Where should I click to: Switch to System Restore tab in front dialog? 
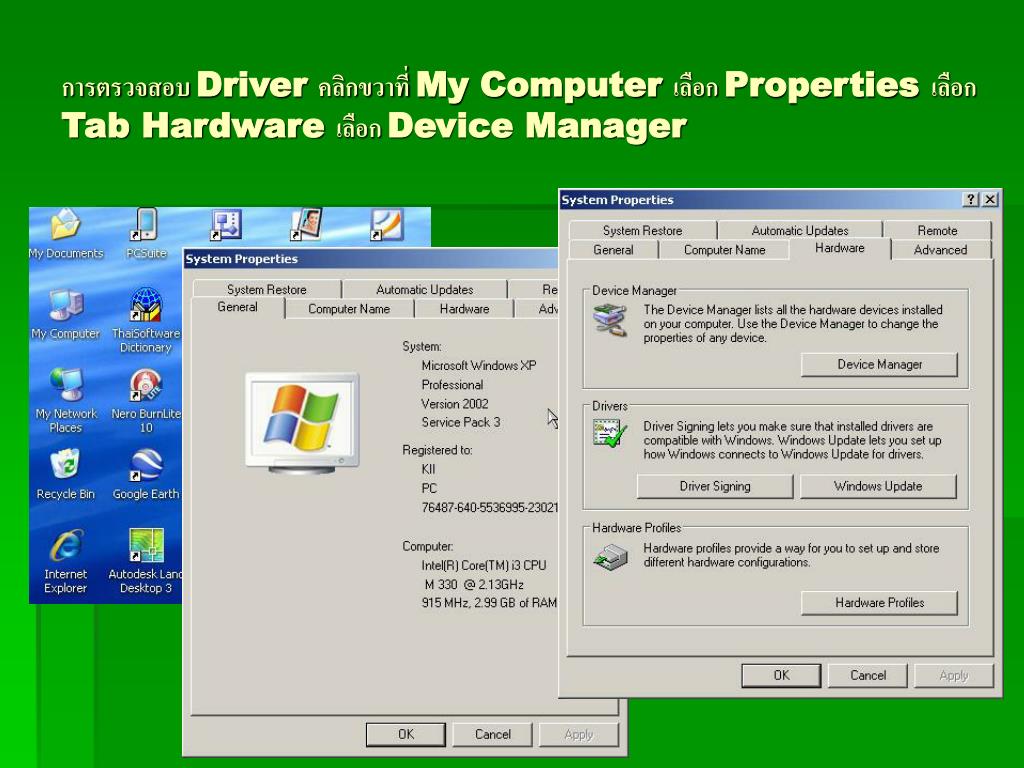(x=642, y=231)
